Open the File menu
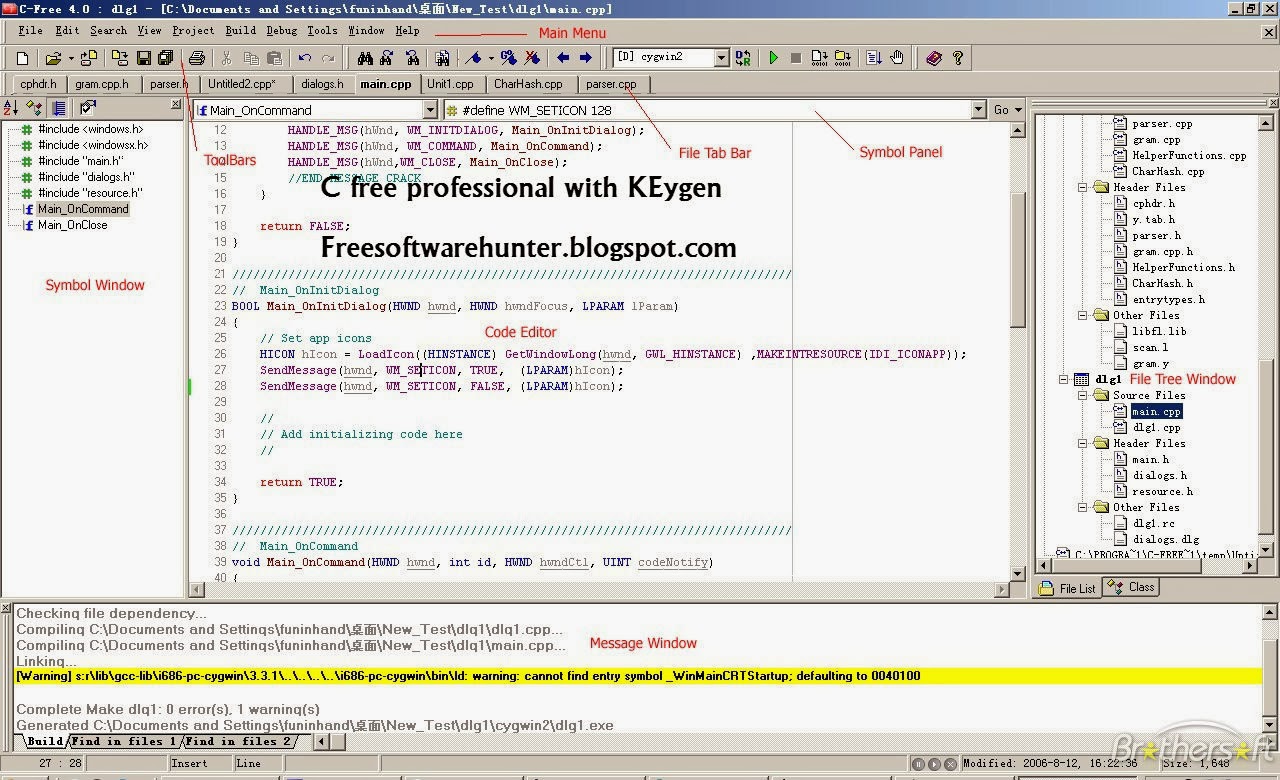The height and width of the screenshot is (780, 1280). pos(30,31)
